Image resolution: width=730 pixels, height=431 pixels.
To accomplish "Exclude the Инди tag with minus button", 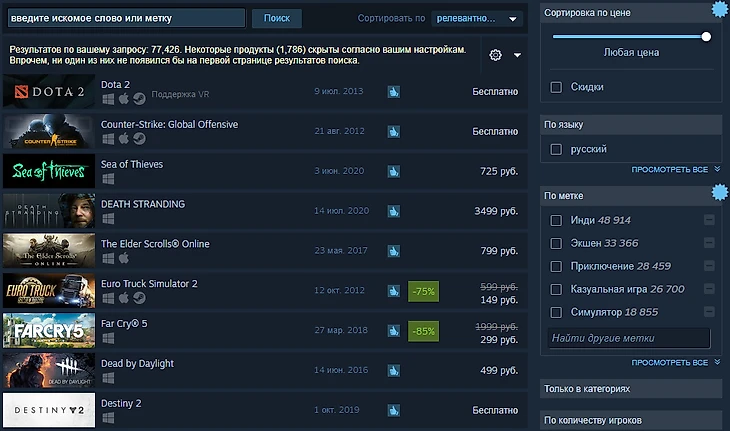I will 709,220.
